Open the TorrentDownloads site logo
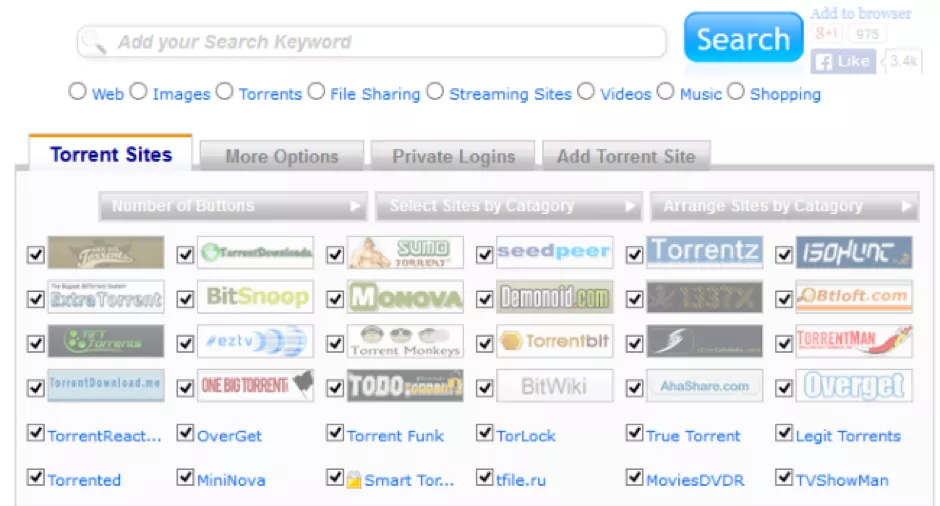Viewport: 940px width, 506px height. point(255,252)
